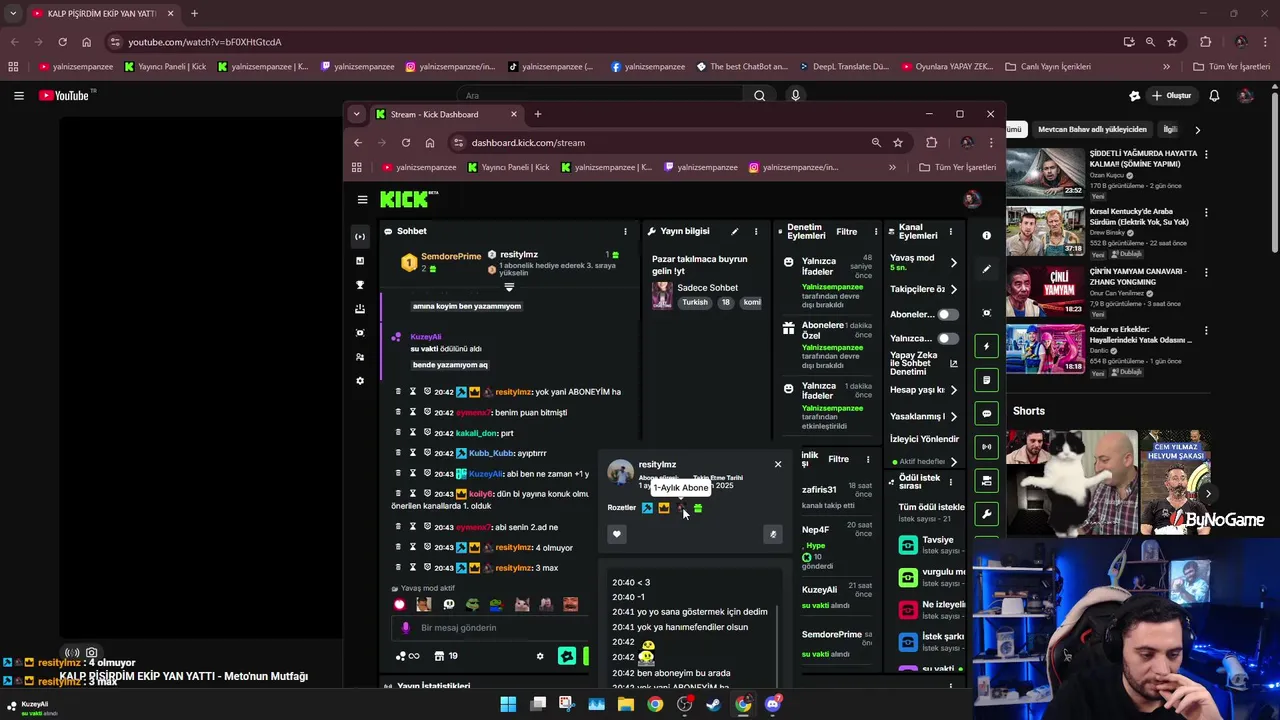Click Oluştur button on YouTube

1171,96
